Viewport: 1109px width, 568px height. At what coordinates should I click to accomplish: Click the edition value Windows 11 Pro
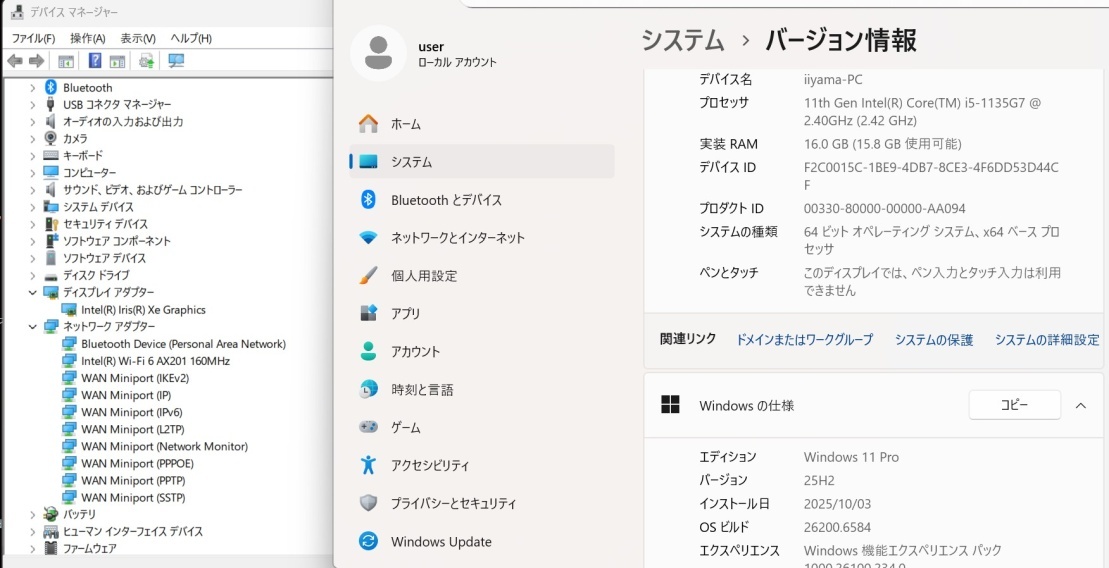pyautogui.click(x=852, y=457)
